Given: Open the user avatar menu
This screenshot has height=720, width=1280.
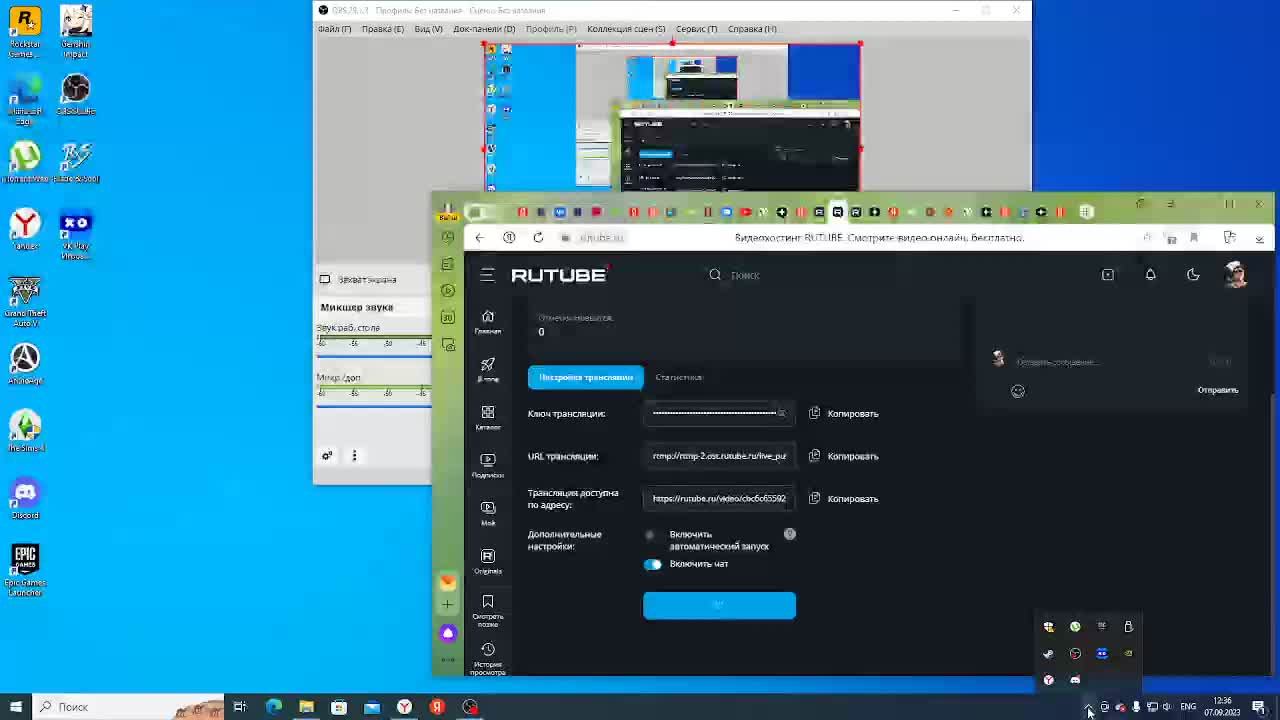Looking at the screenshot, I should [1236, 275].
